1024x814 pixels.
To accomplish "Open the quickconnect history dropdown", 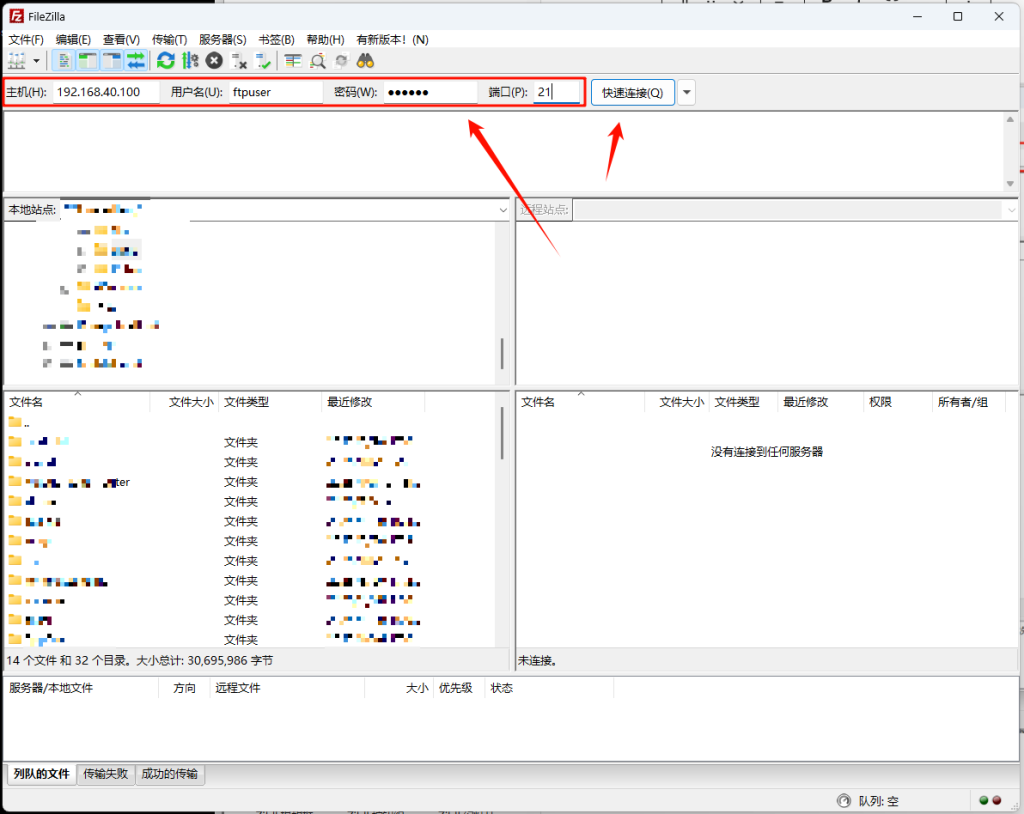I will coord(685,92).
